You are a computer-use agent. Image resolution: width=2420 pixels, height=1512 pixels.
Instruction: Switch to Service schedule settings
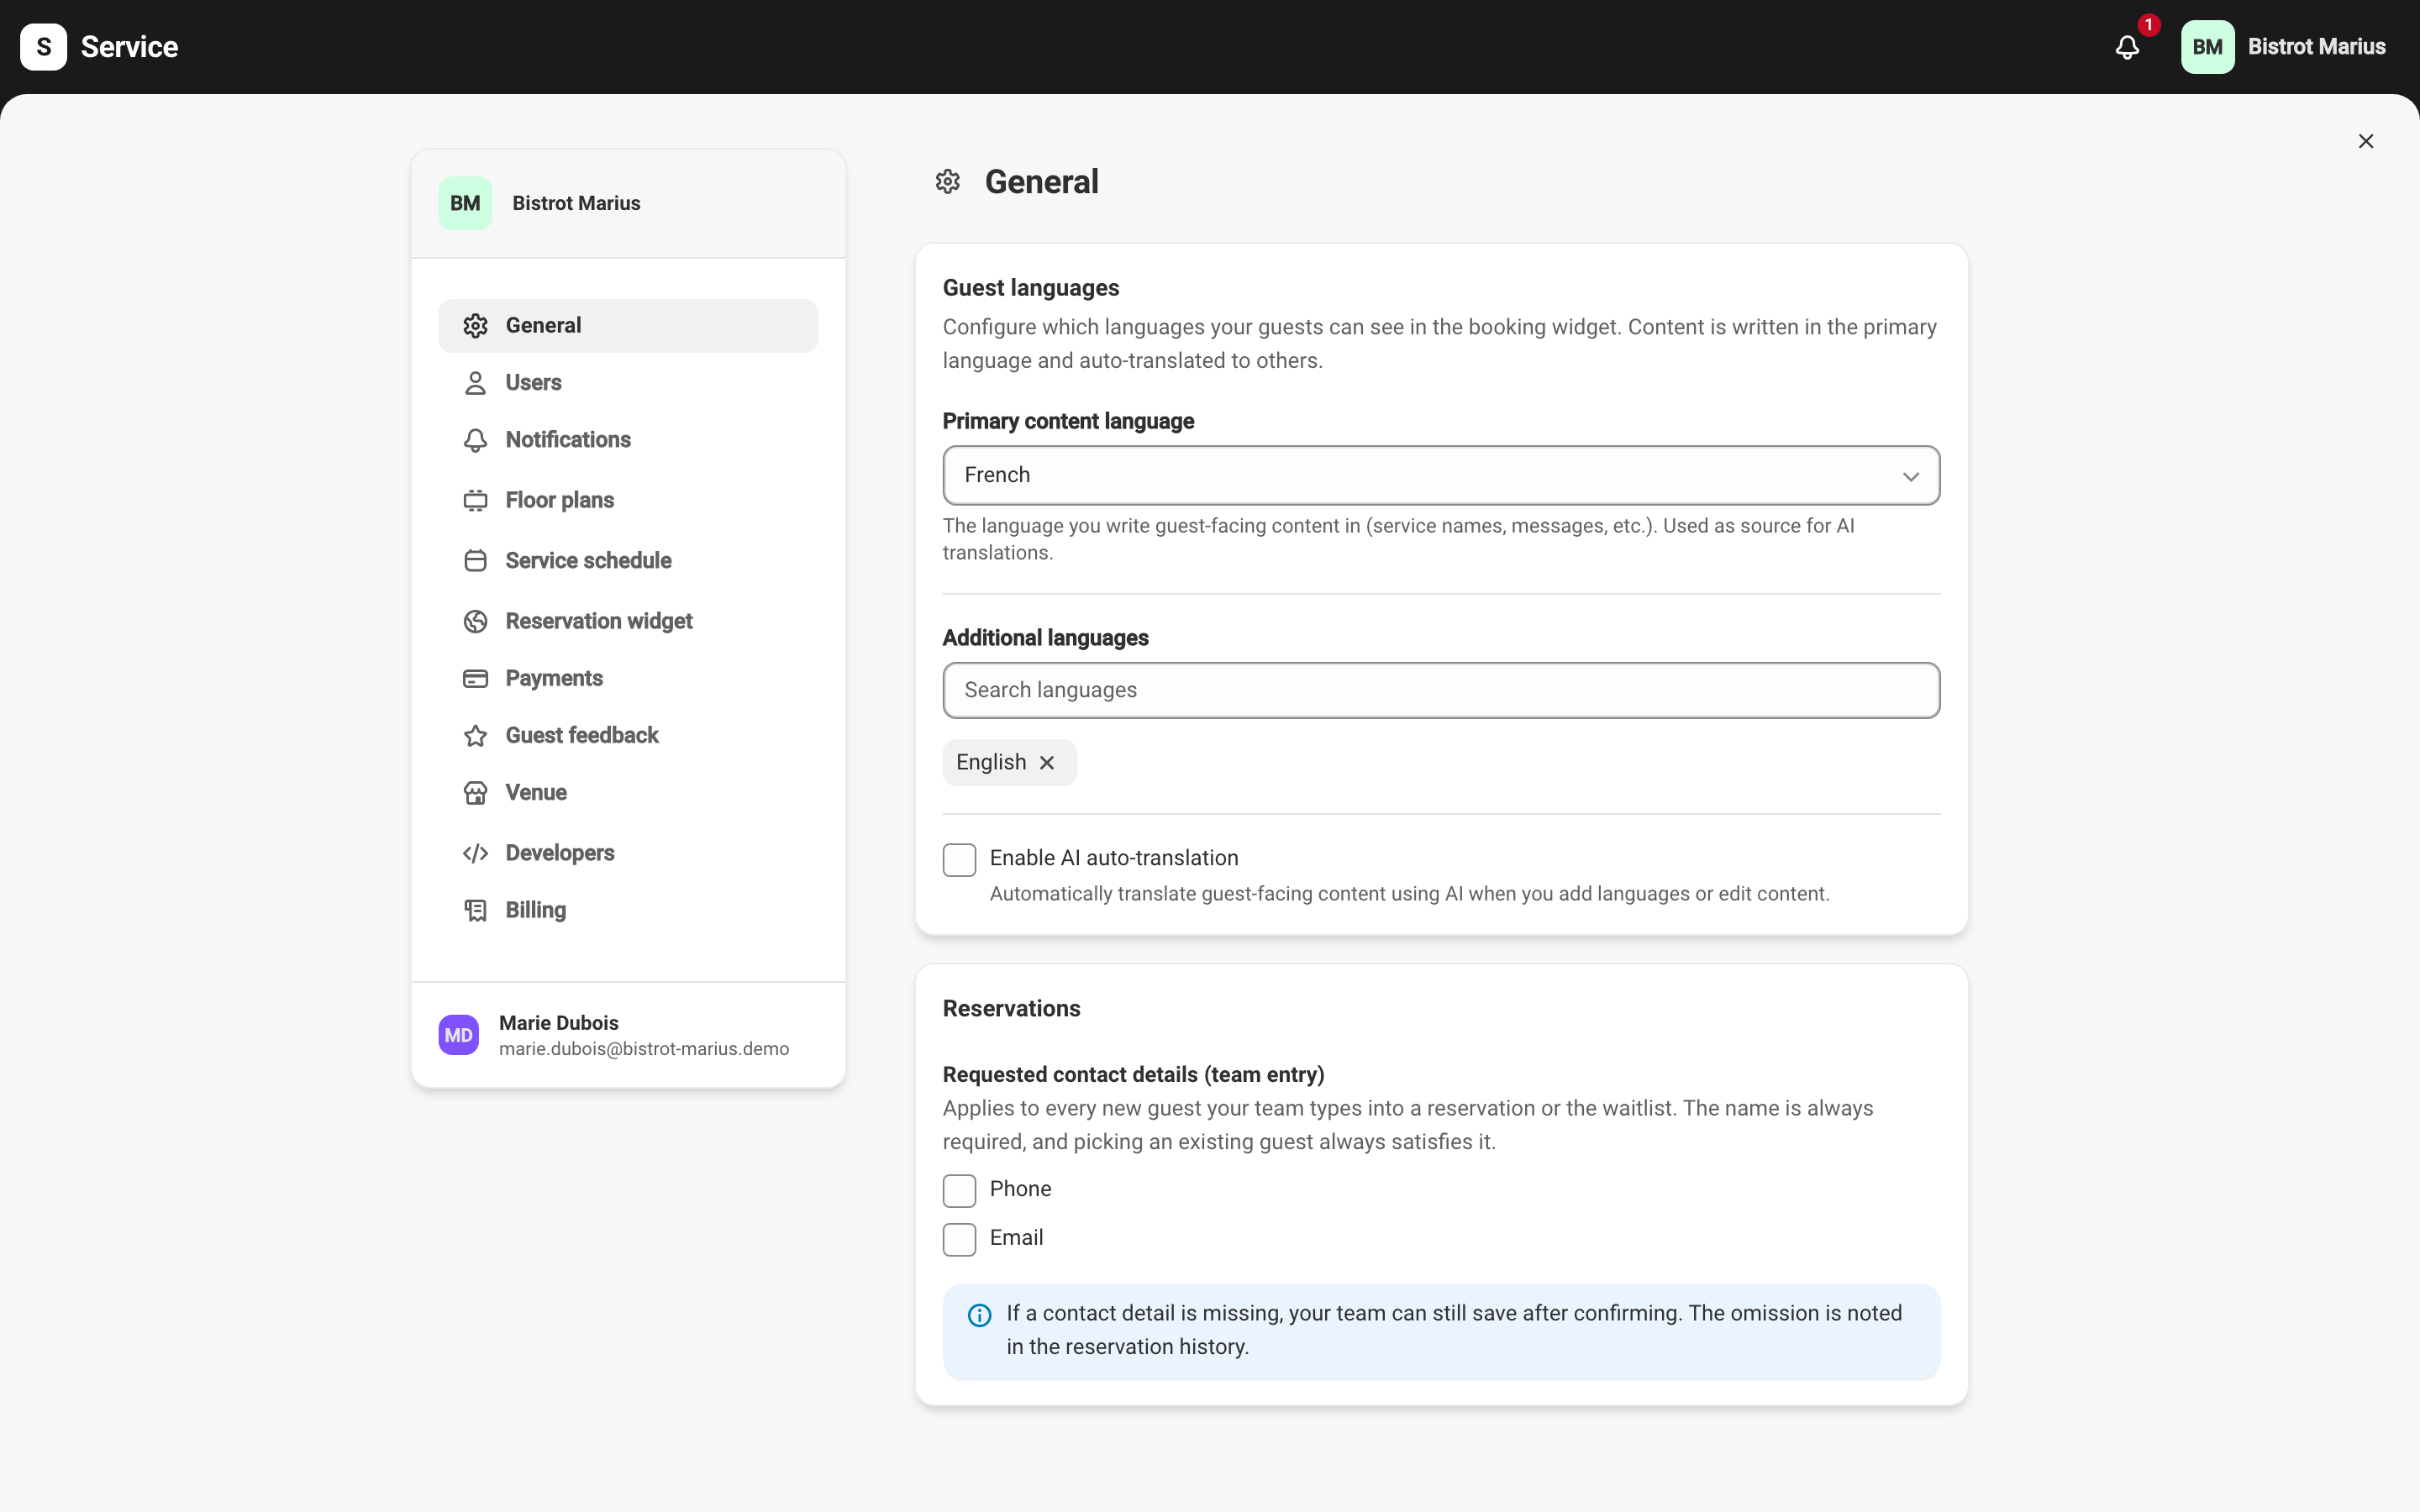click(628, 561)
